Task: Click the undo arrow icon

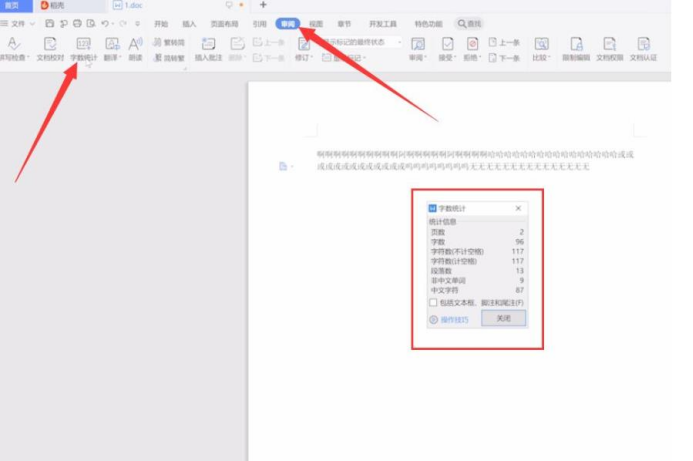Action: tap(105, 23)
